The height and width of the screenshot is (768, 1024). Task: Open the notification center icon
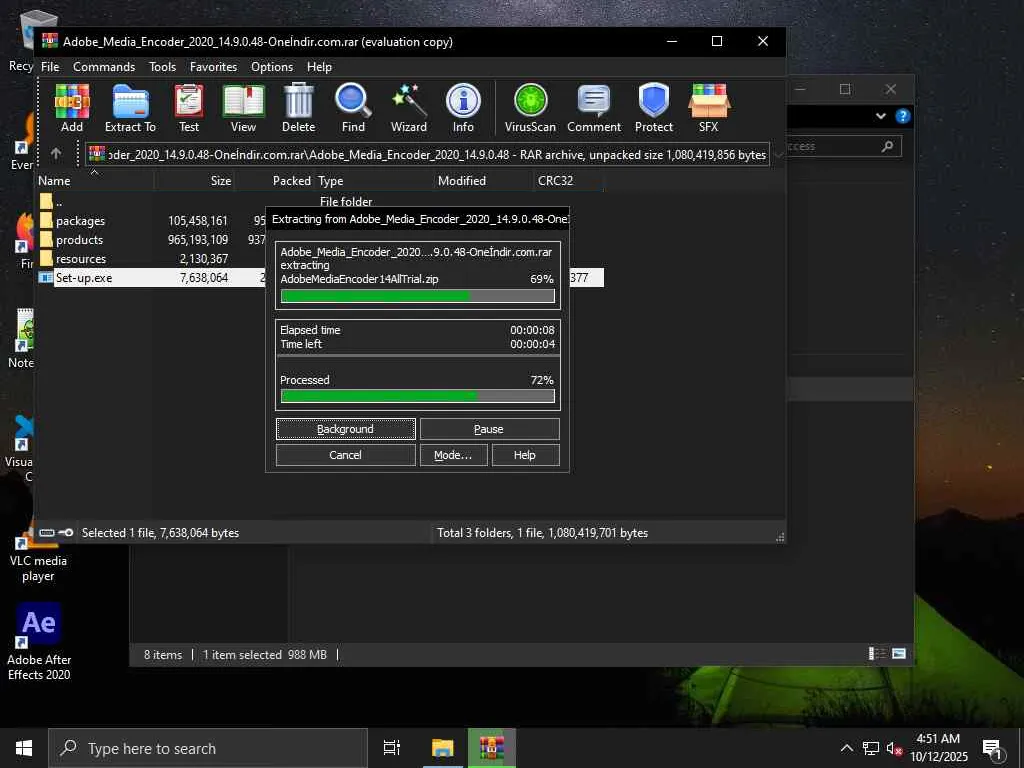click(992, 748)
